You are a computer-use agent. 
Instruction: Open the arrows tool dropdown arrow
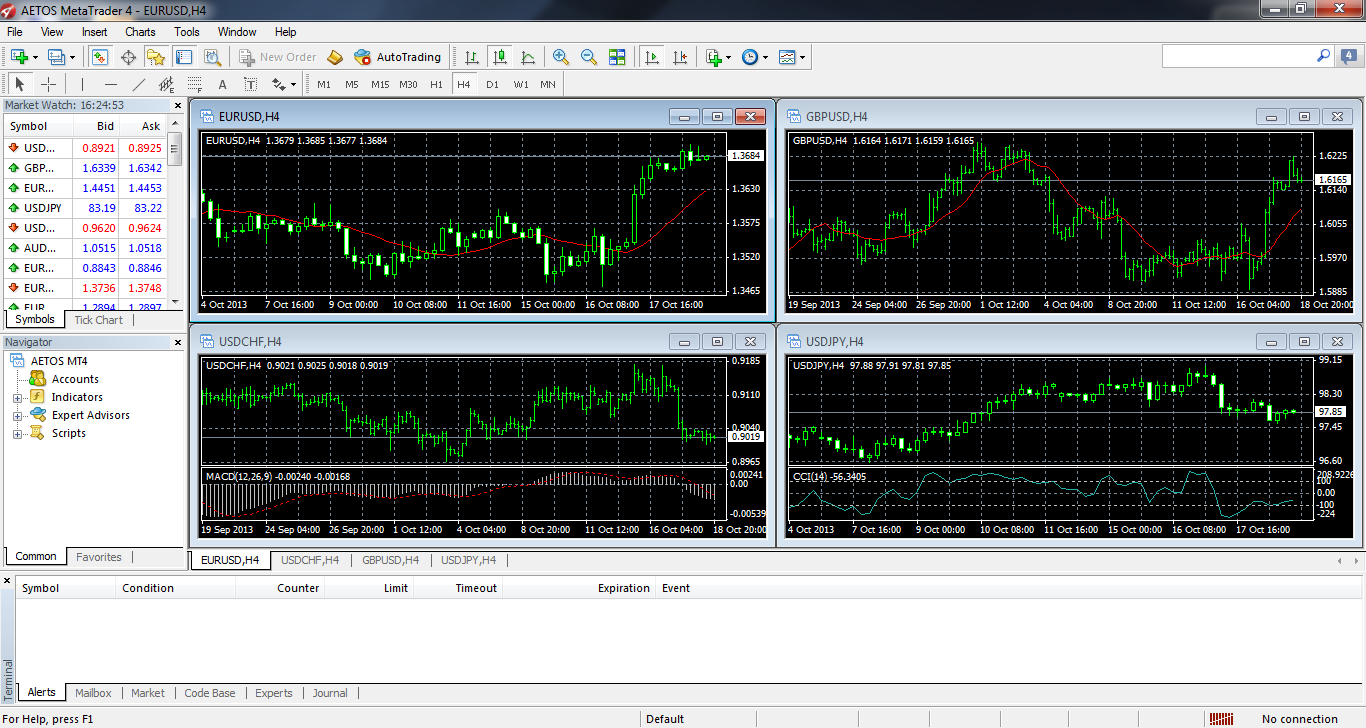(293, 84)
